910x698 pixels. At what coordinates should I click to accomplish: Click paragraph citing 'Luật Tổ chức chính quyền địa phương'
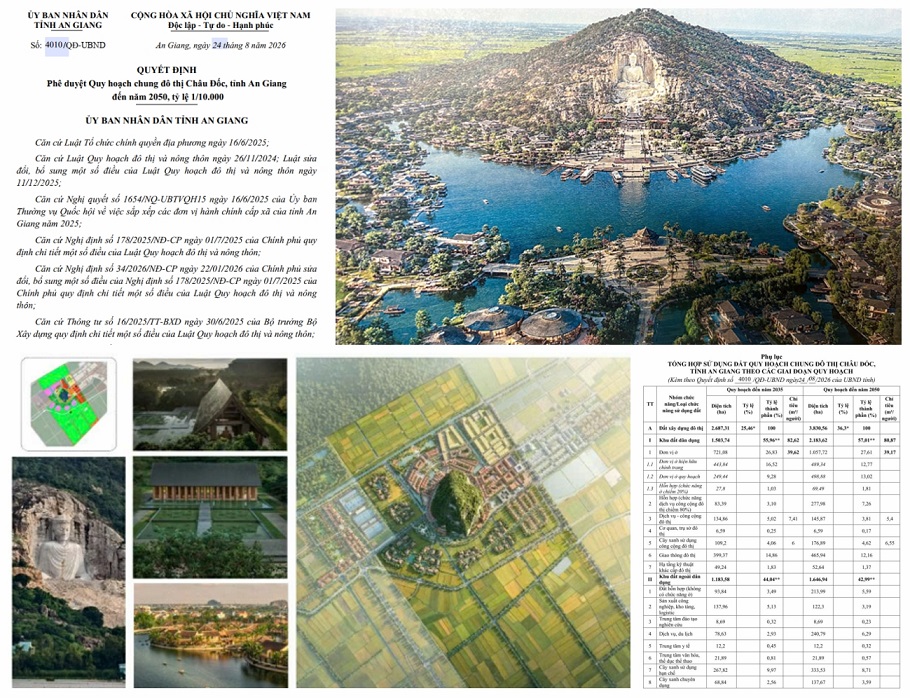click(x=152, y=143)
